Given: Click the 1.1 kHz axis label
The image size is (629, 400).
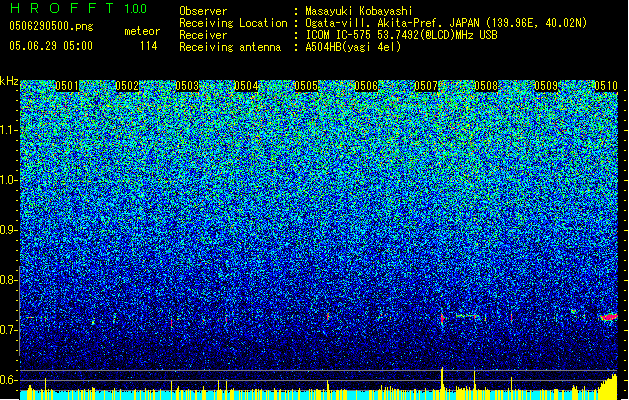Looking at the screenshot, I should coord(7,130).
